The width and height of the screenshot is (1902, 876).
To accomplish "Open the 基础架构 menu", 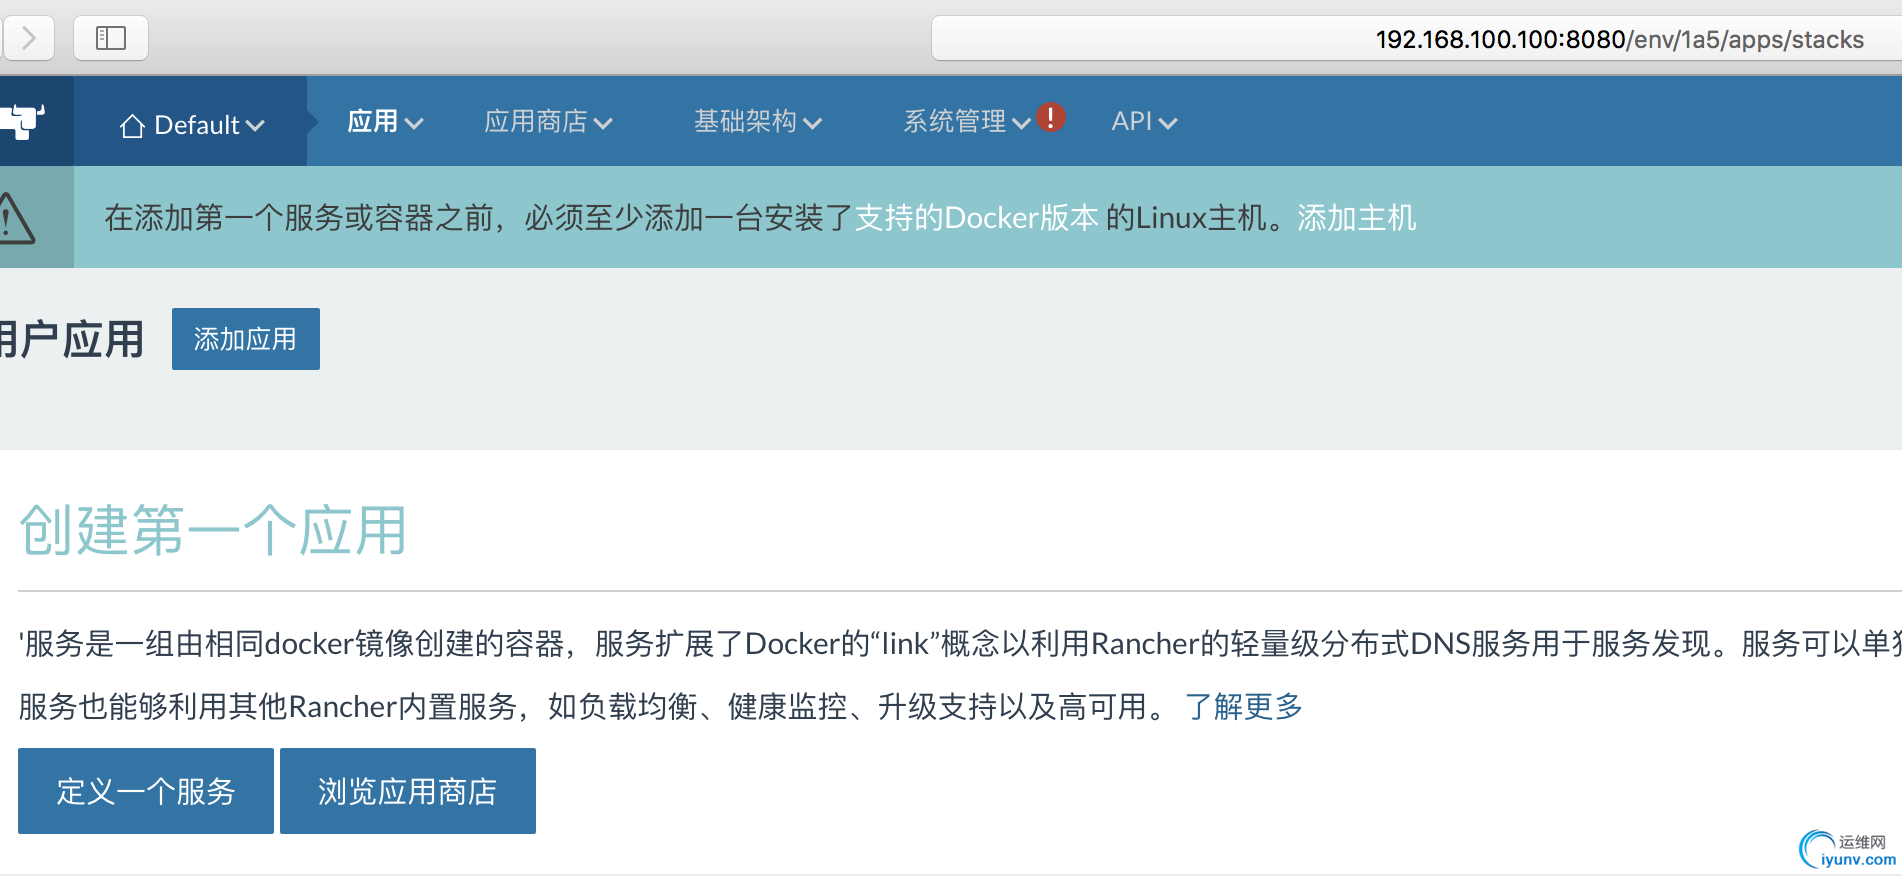I will (757, 122).
